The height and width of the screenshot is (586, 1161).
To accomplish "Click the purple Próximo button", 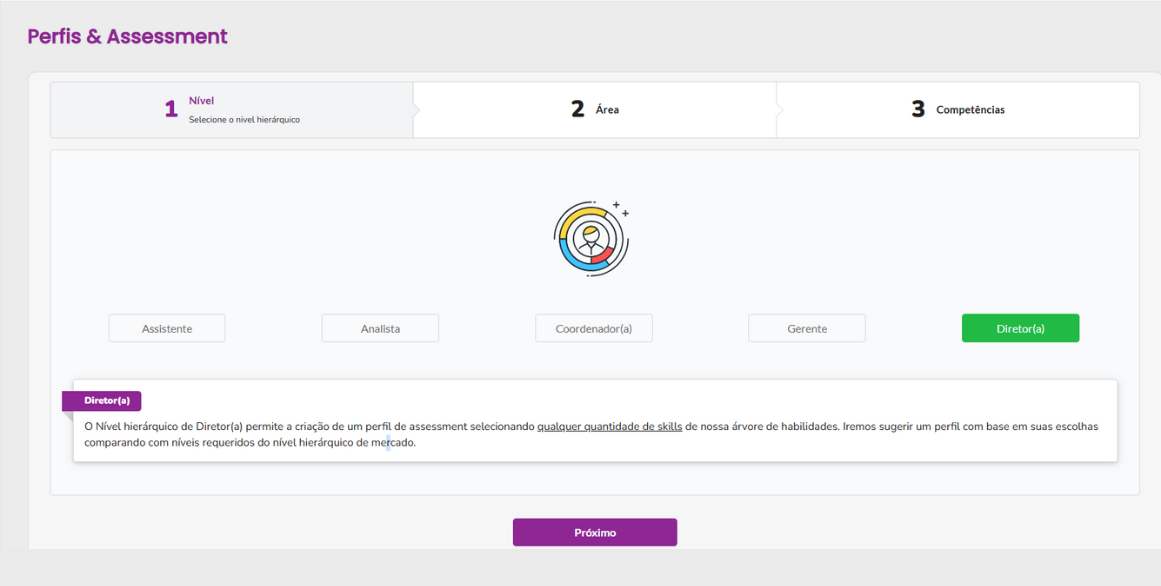I will pyautogui.click(x=595, y=532).
